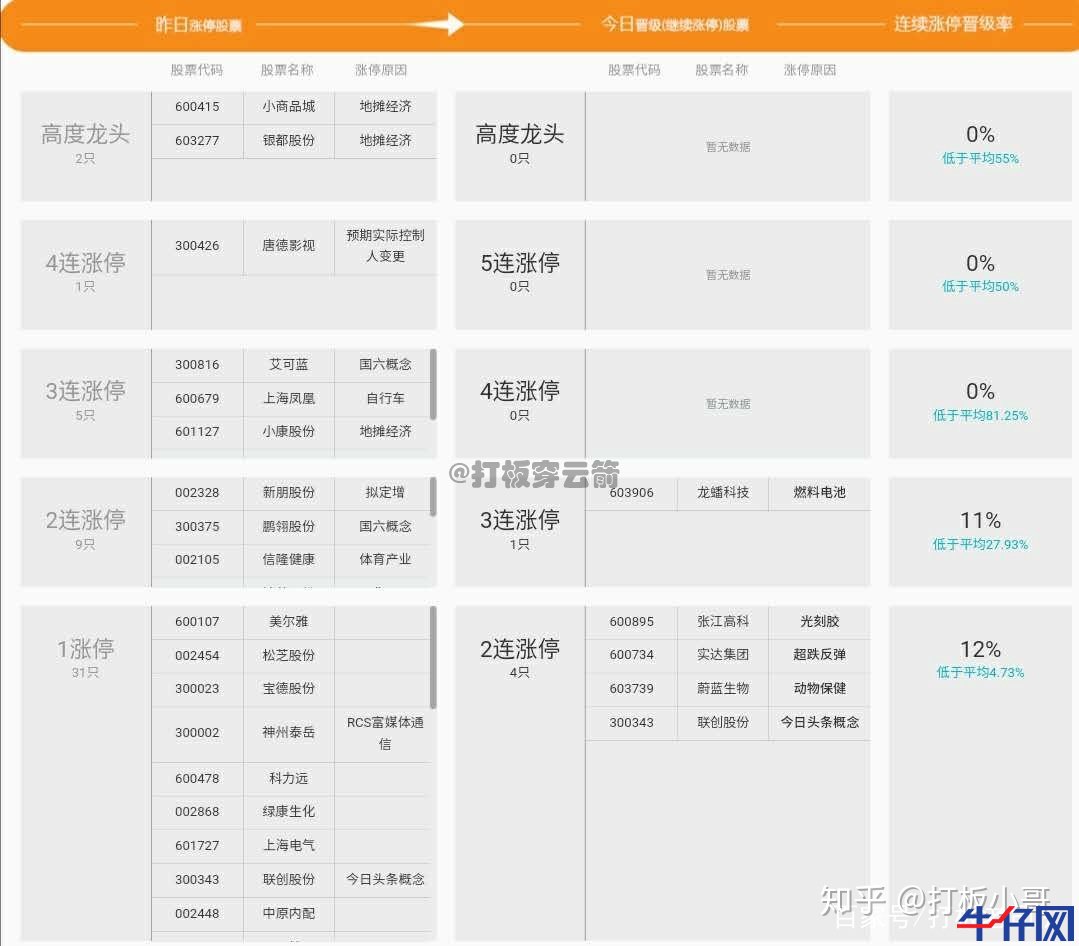The height and width of the screenshot is (946, 1079).
Task: Click the scrollbar beside the 1涨停 list
Action: (x=433, y=657)
